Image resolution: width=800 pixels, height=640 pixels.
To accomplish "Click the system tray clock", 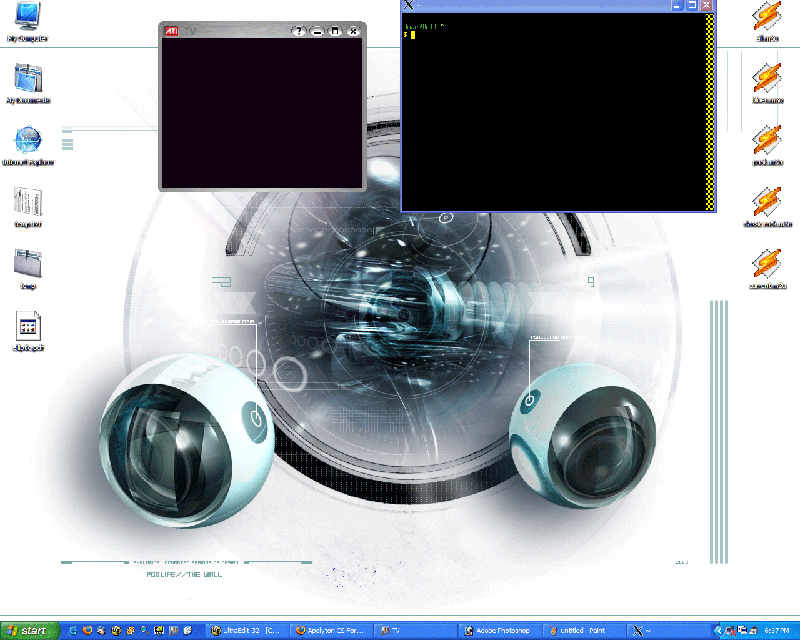I will click(776, 630).
